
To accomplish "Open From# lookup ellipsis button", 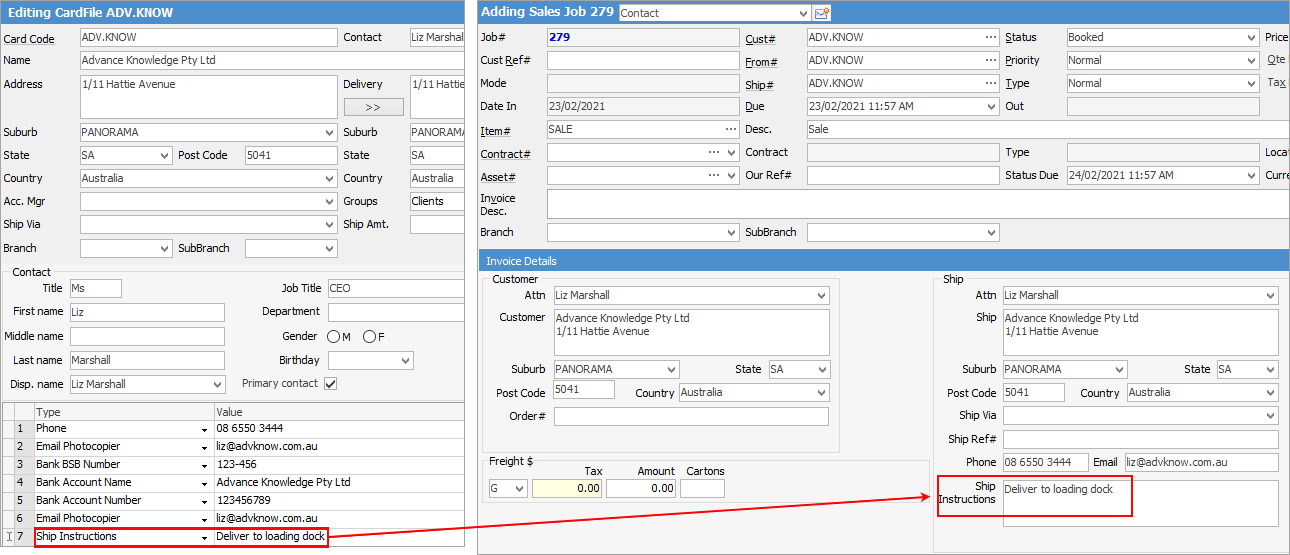I will click(990, 60).
